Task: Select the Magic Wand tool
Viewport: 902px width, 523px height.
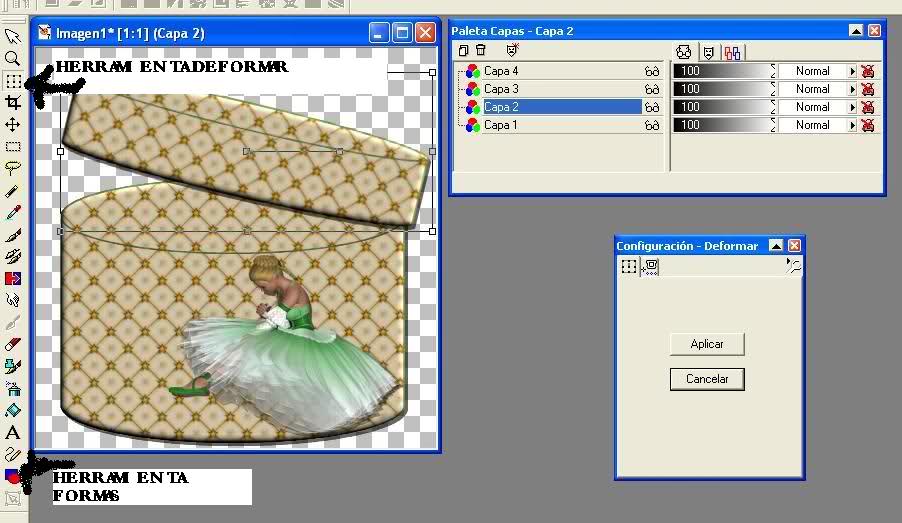Action: 13,190
